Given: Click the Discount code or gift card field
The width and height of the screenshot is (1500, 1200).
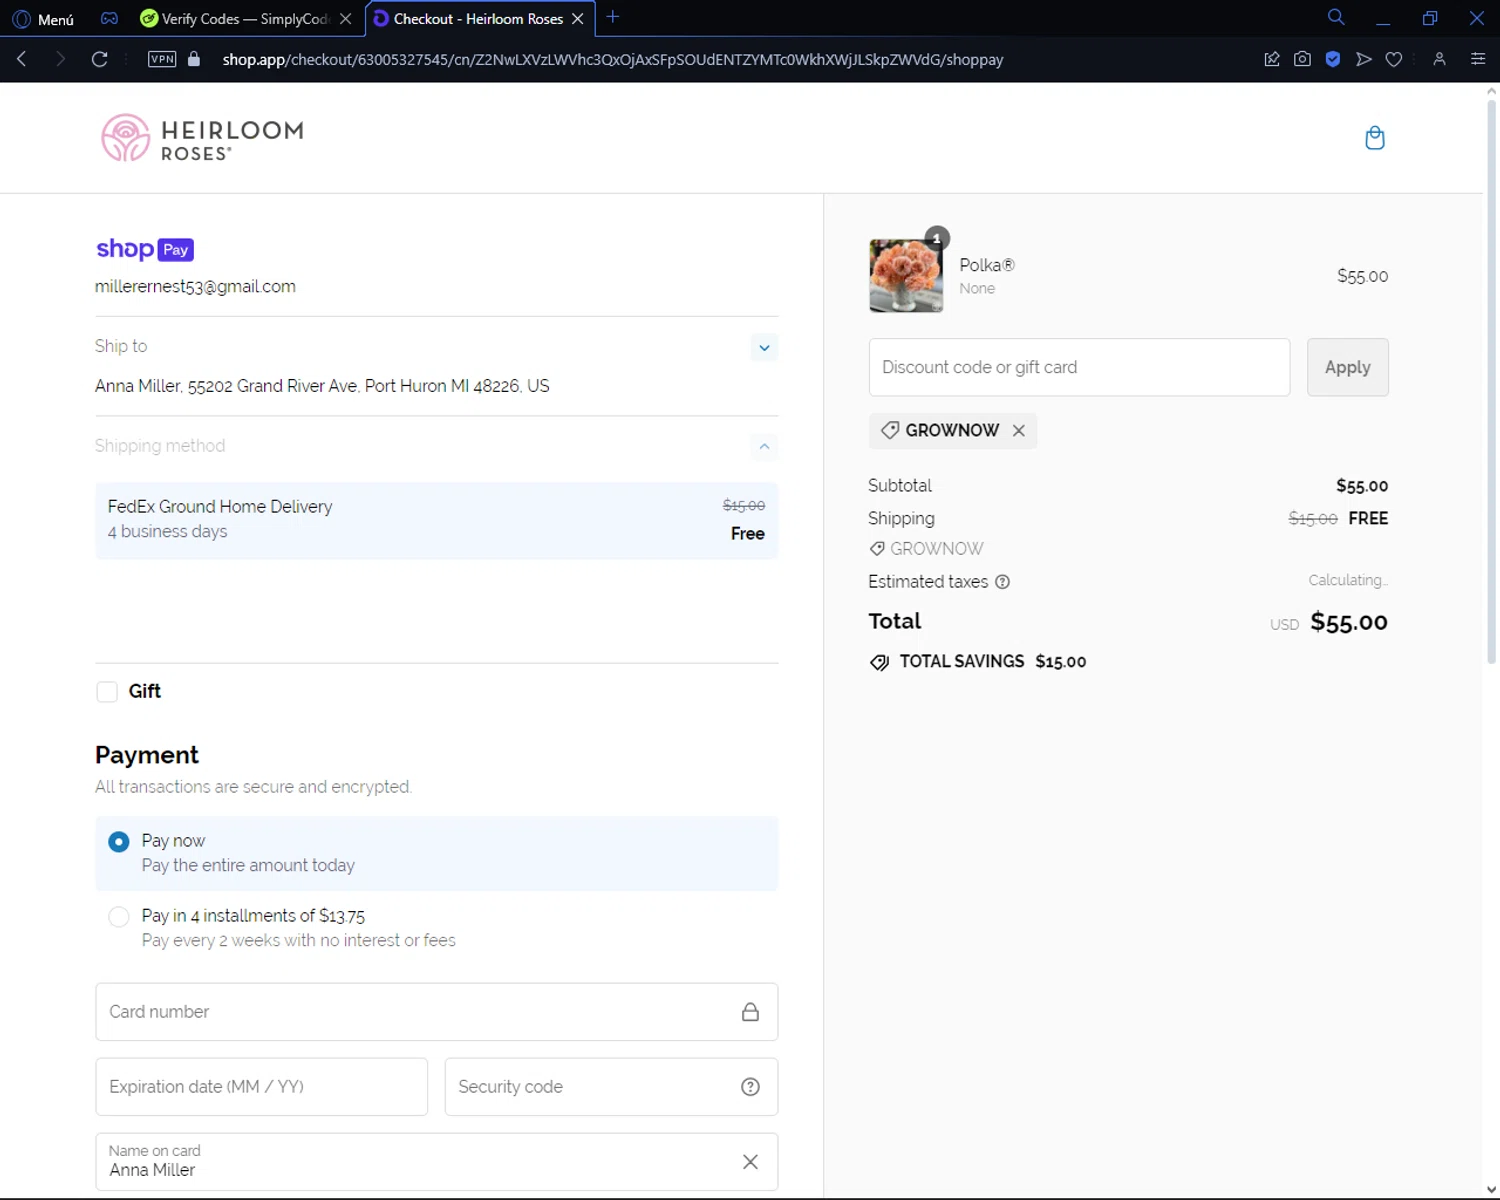Looking at the screenshot, I should coord(1079,367).
